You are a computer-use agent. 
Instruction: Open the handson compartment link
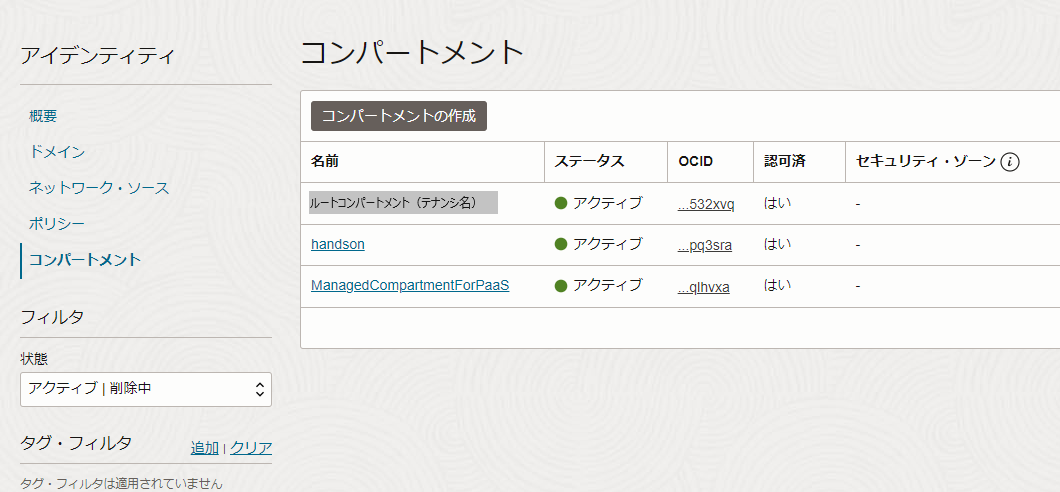click(x=338, y=244)
